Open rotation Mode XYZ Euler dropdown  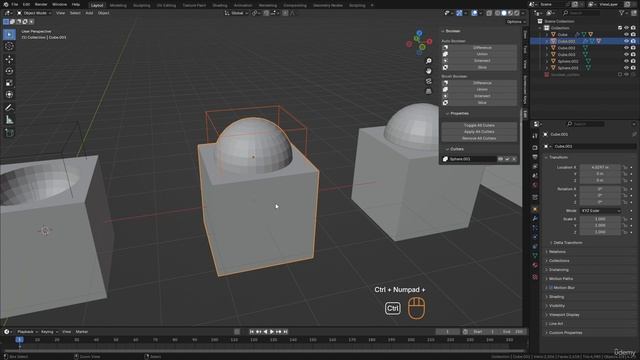600,211
